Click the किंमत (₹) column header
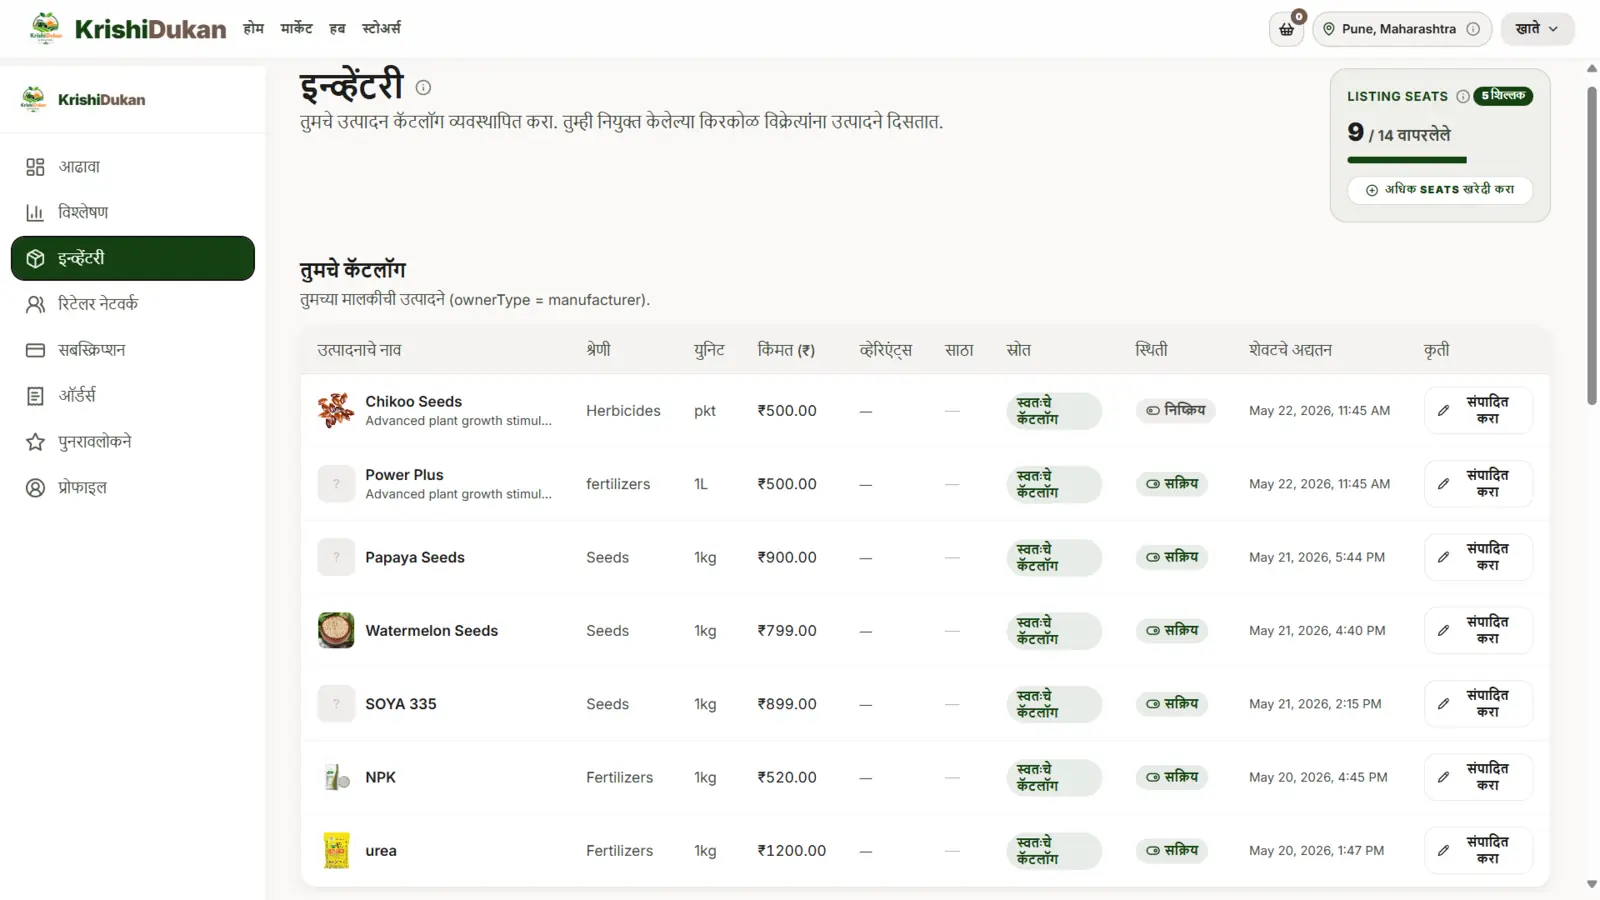Viewport: 1600px width, 900px height. point(786,350)
